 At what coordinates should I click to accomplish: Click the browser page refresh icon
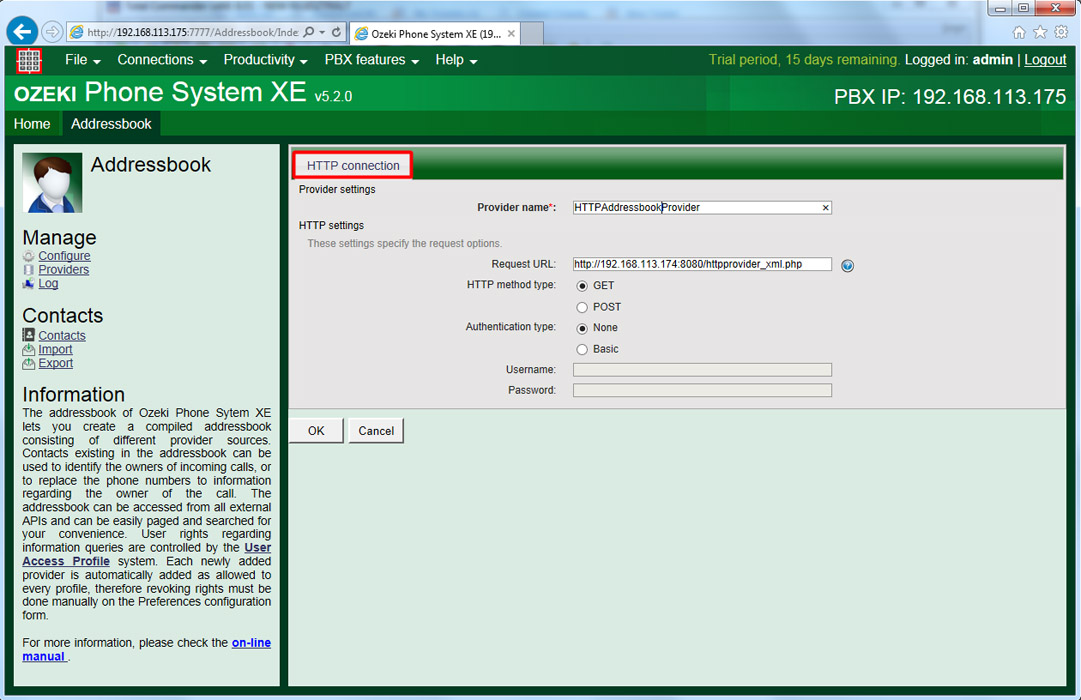[x=336, y=32]
